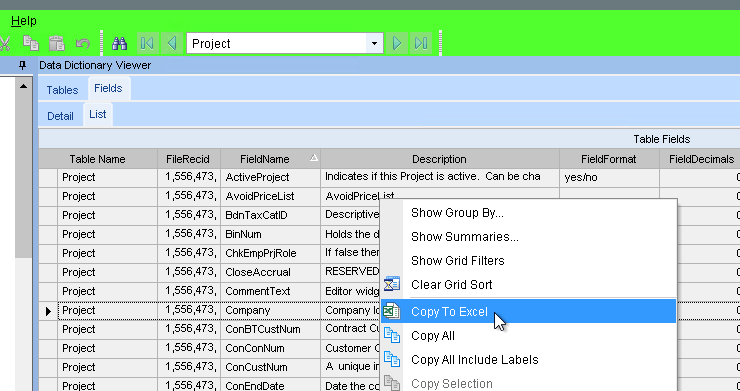Screen dimensions: 740x391
Task: Open the Detail sub-tab
Action: pos(60,116)
